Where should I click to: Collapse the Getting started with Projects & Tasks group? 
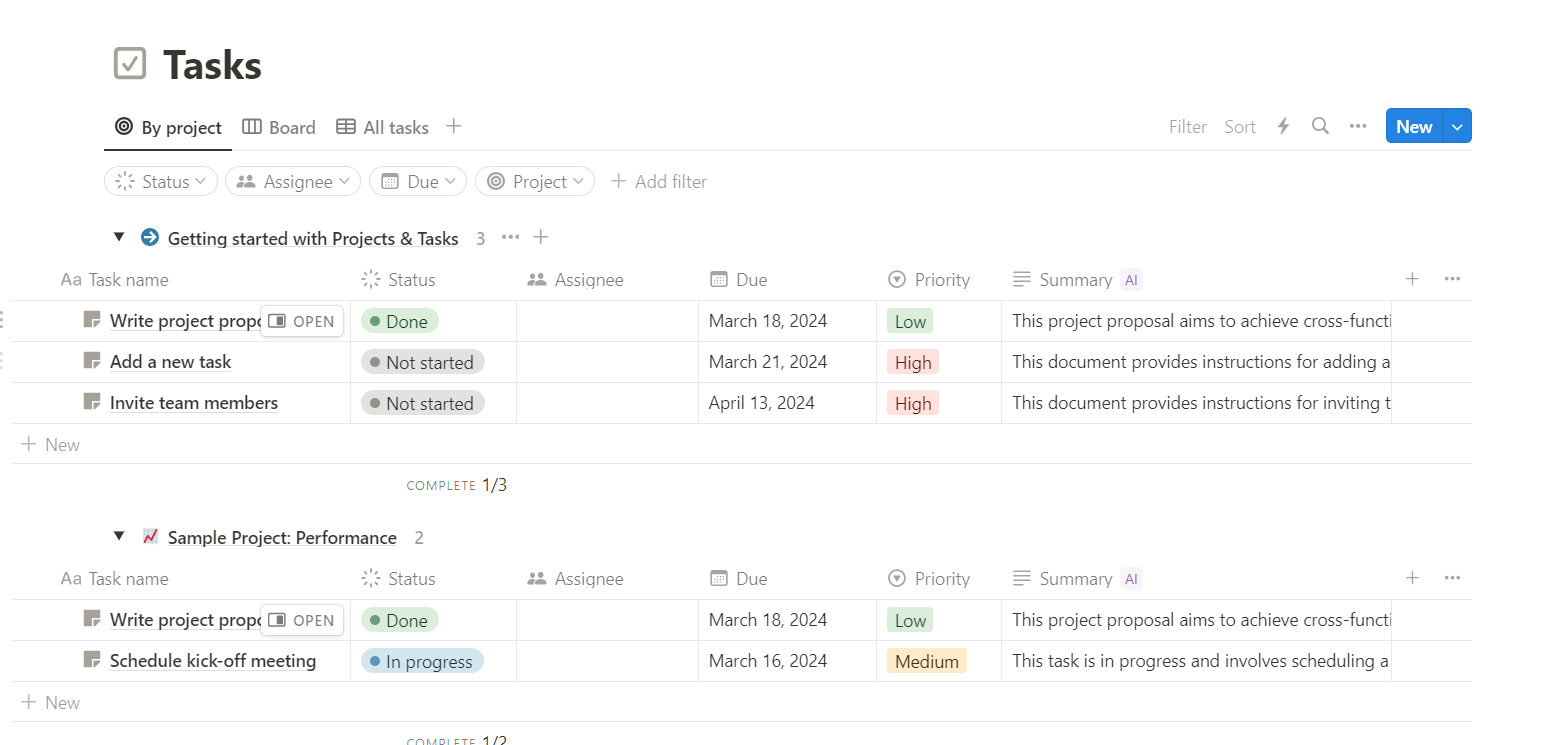point(119,237)
